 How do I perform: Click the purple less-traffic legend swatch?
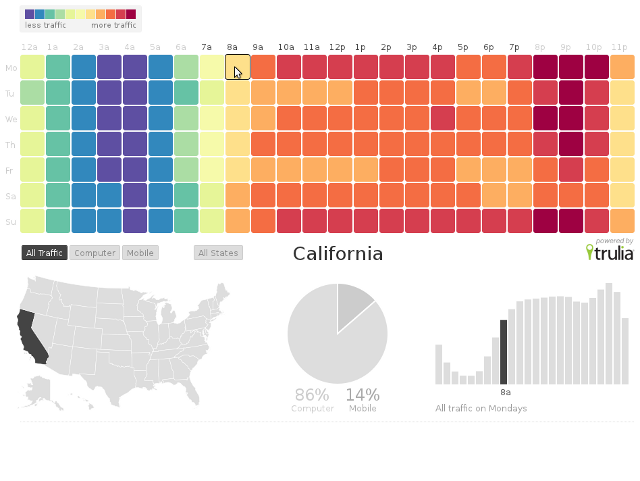(30, 14)
